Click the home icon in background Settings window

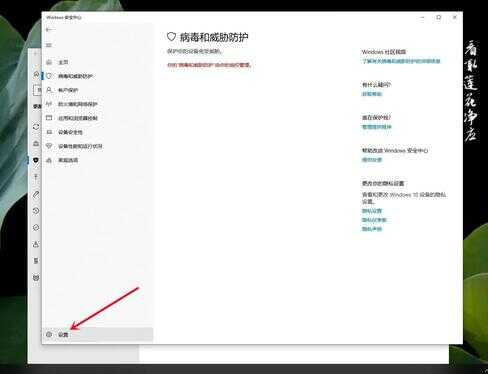(36, 74)
